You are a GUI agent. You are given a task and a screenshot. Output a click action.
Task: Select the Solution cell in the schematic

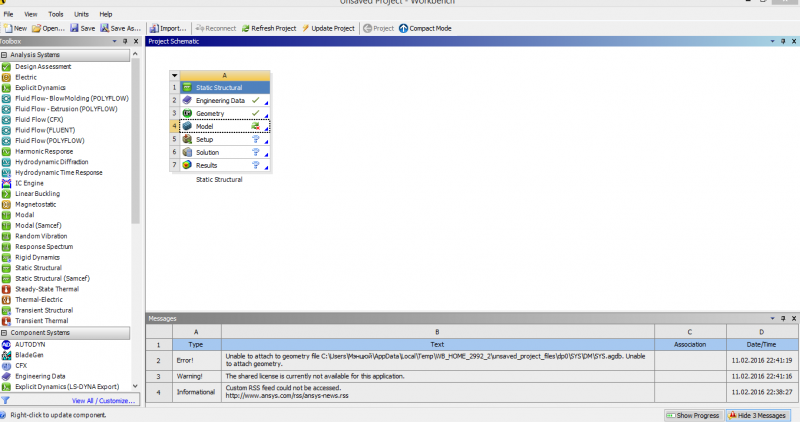pos(224,152)
